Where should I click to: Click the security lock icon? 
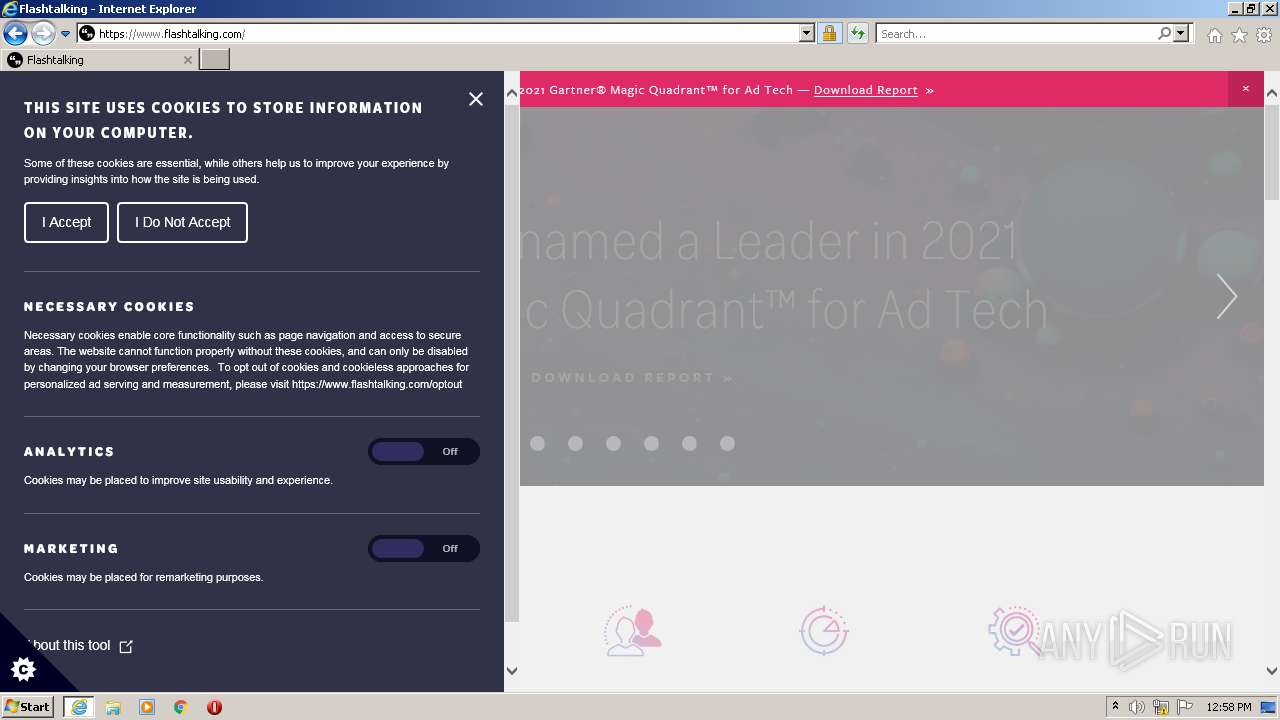click(x=829, y=34)
